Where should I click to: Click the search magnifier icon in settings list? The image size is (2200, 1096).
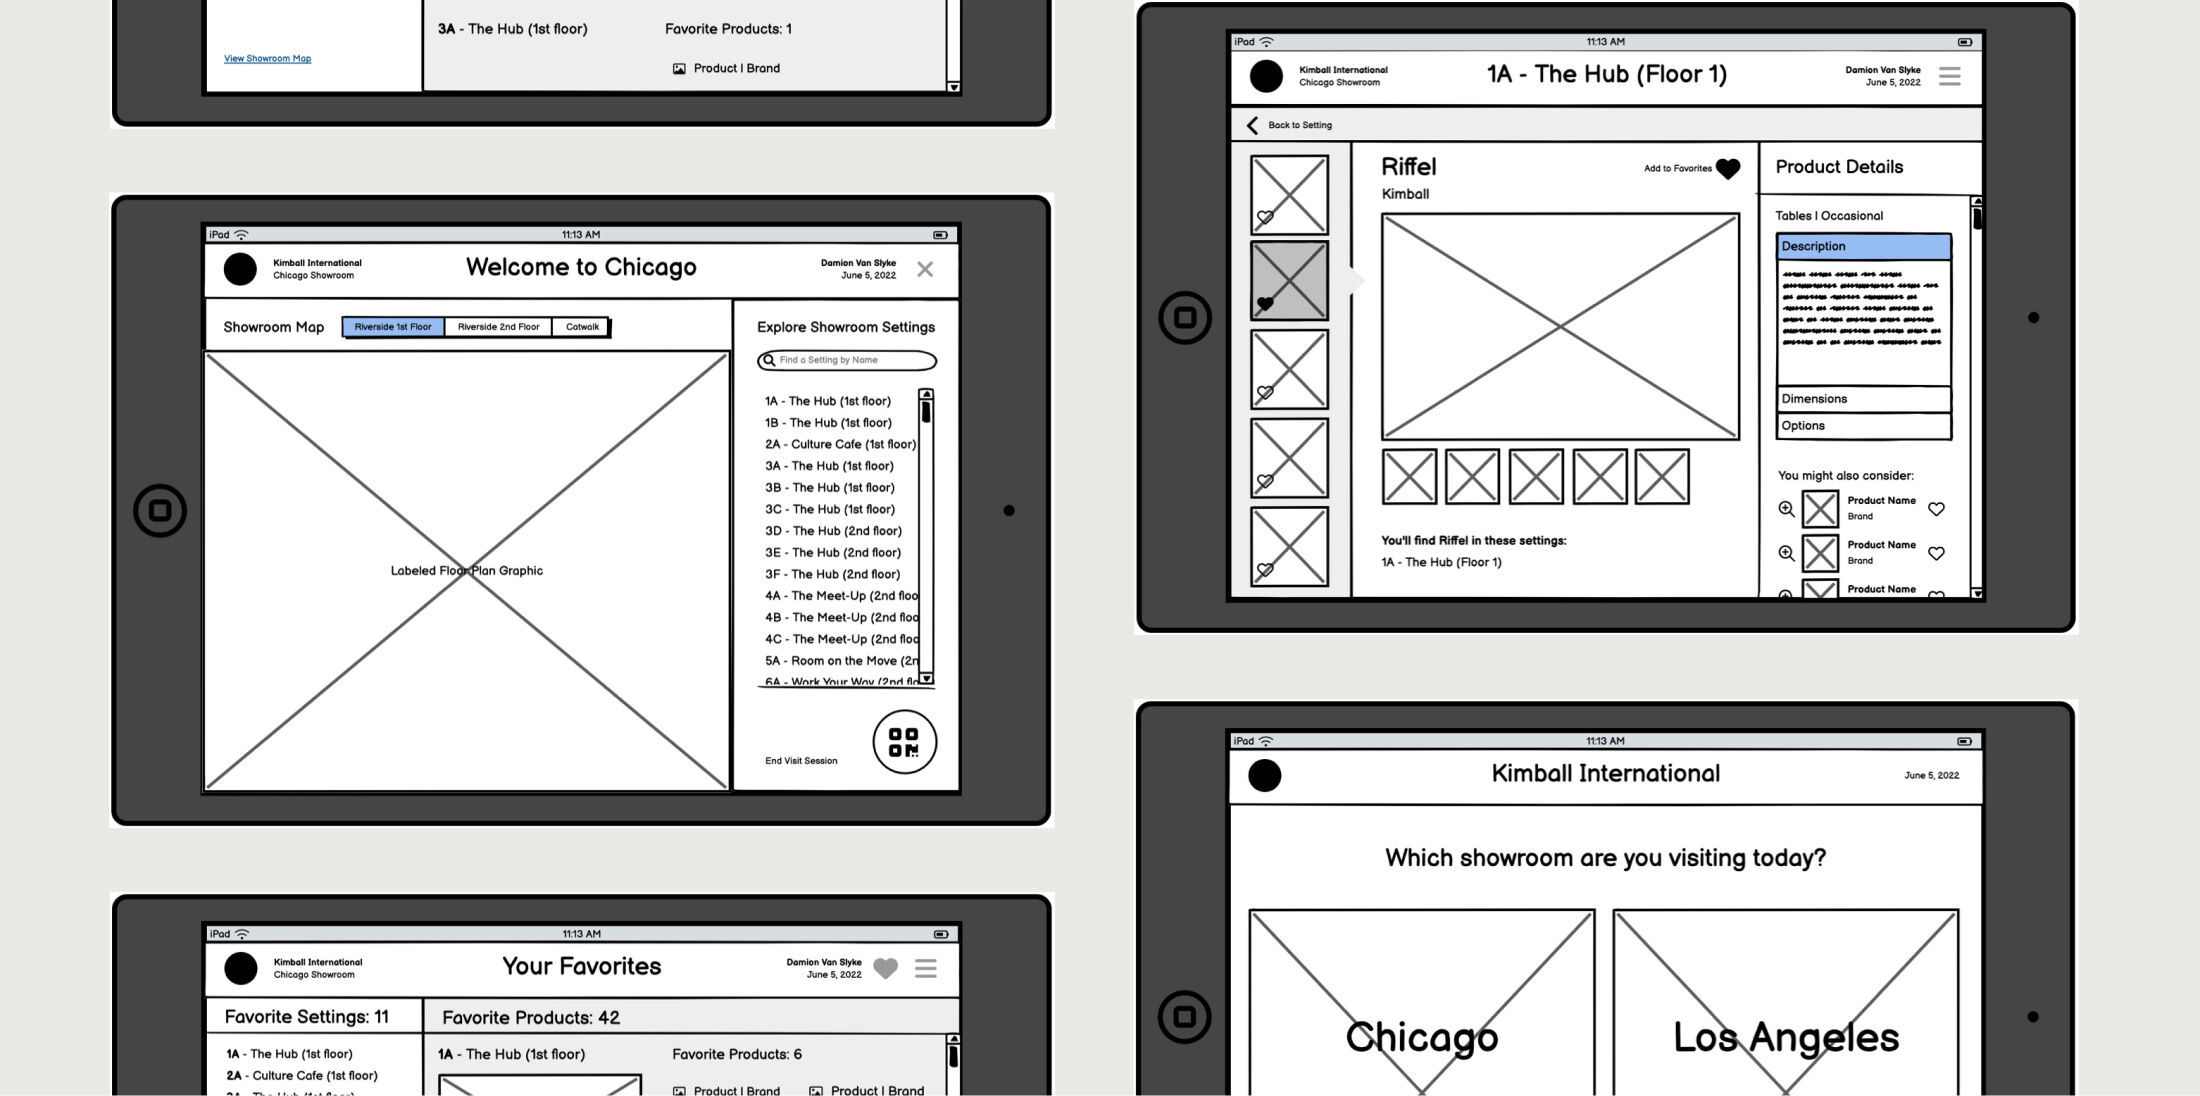point(769,359)
